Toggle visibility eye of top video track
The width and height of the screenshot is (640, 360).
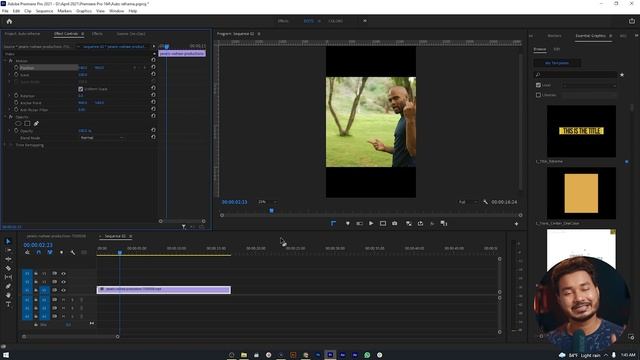coord(63,273)
